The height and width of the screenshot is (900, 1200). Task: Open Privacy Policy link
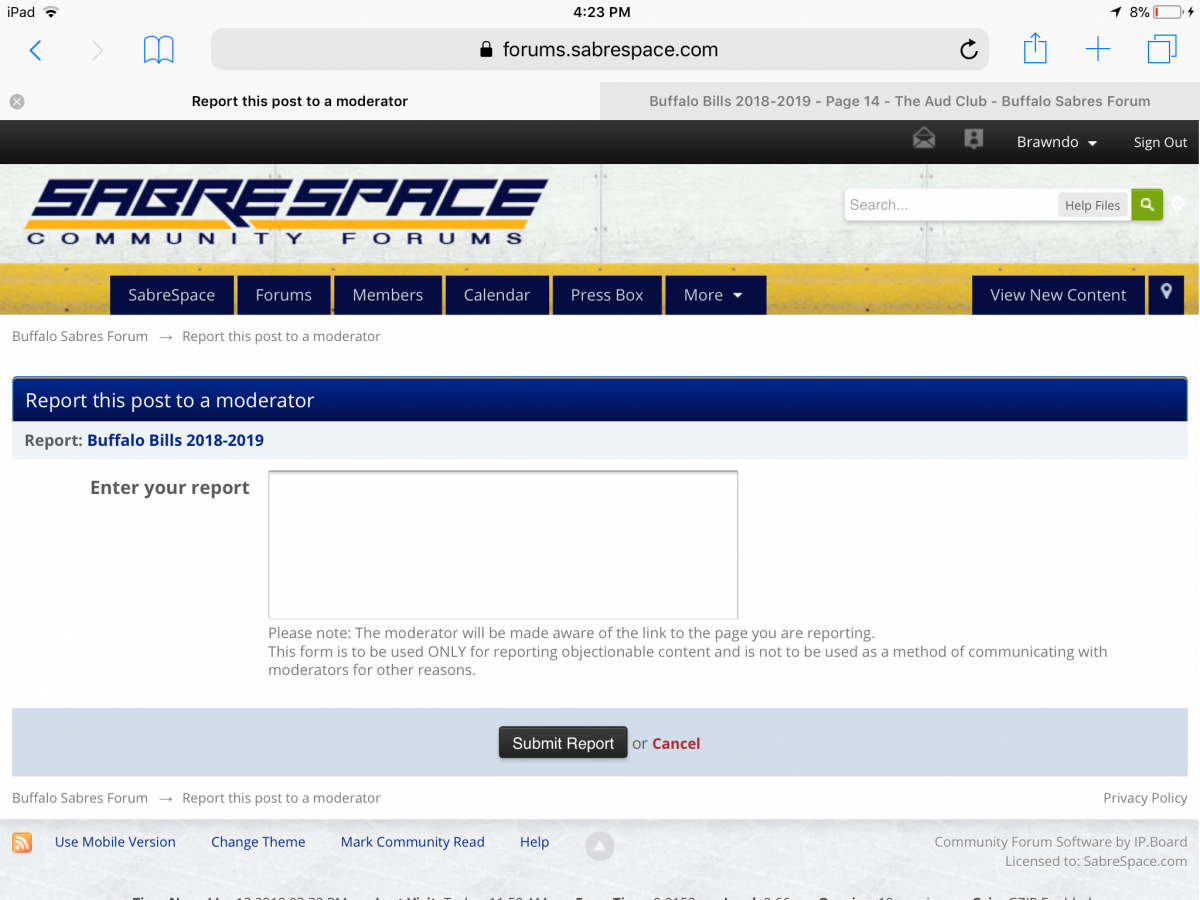[1145, 798]
